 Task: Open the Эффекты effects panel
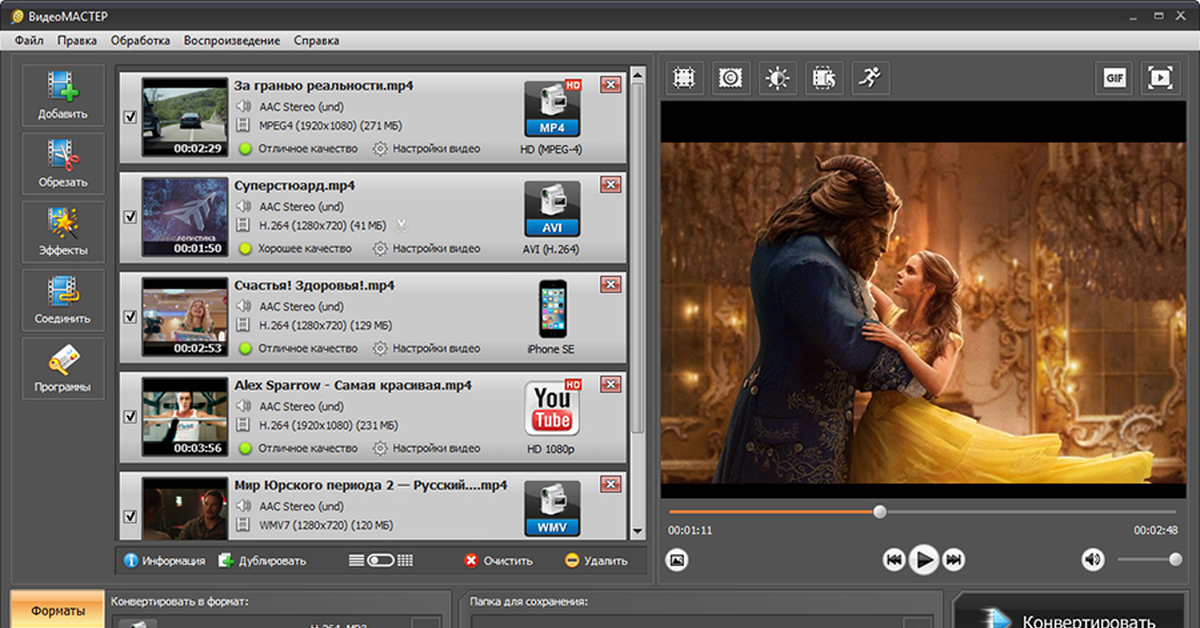(x=63, y=231)
